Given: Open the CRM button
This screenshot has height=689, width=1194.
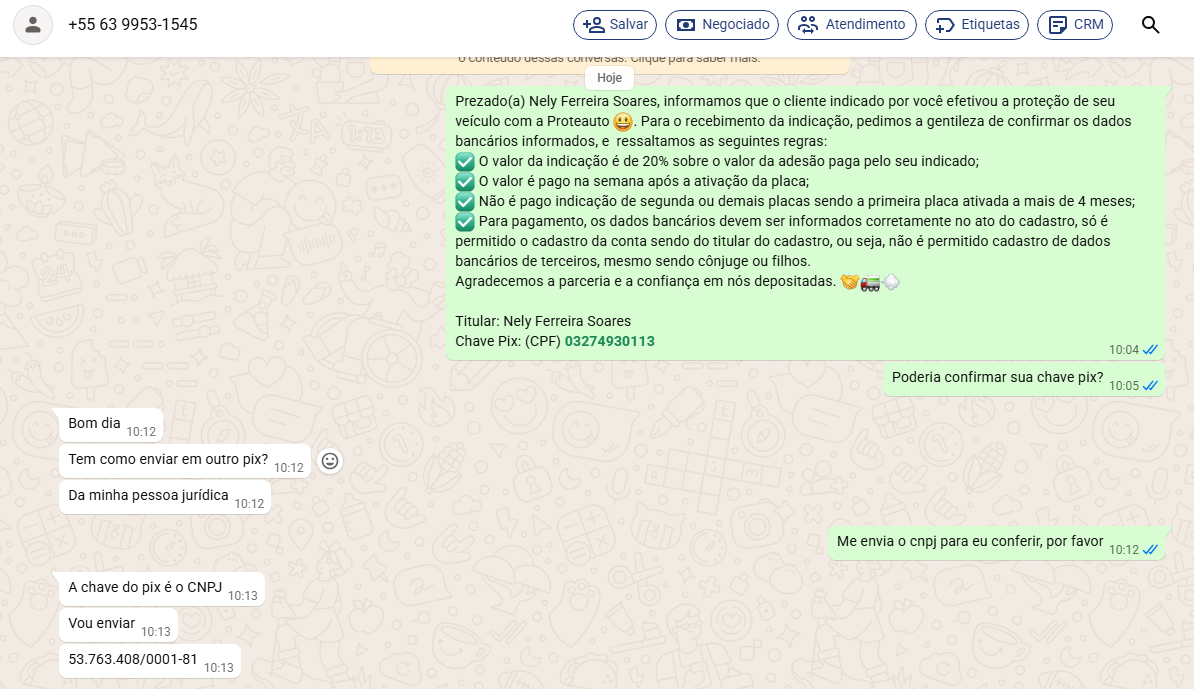Looking at the screenshot, I should tap(1075, 25).
